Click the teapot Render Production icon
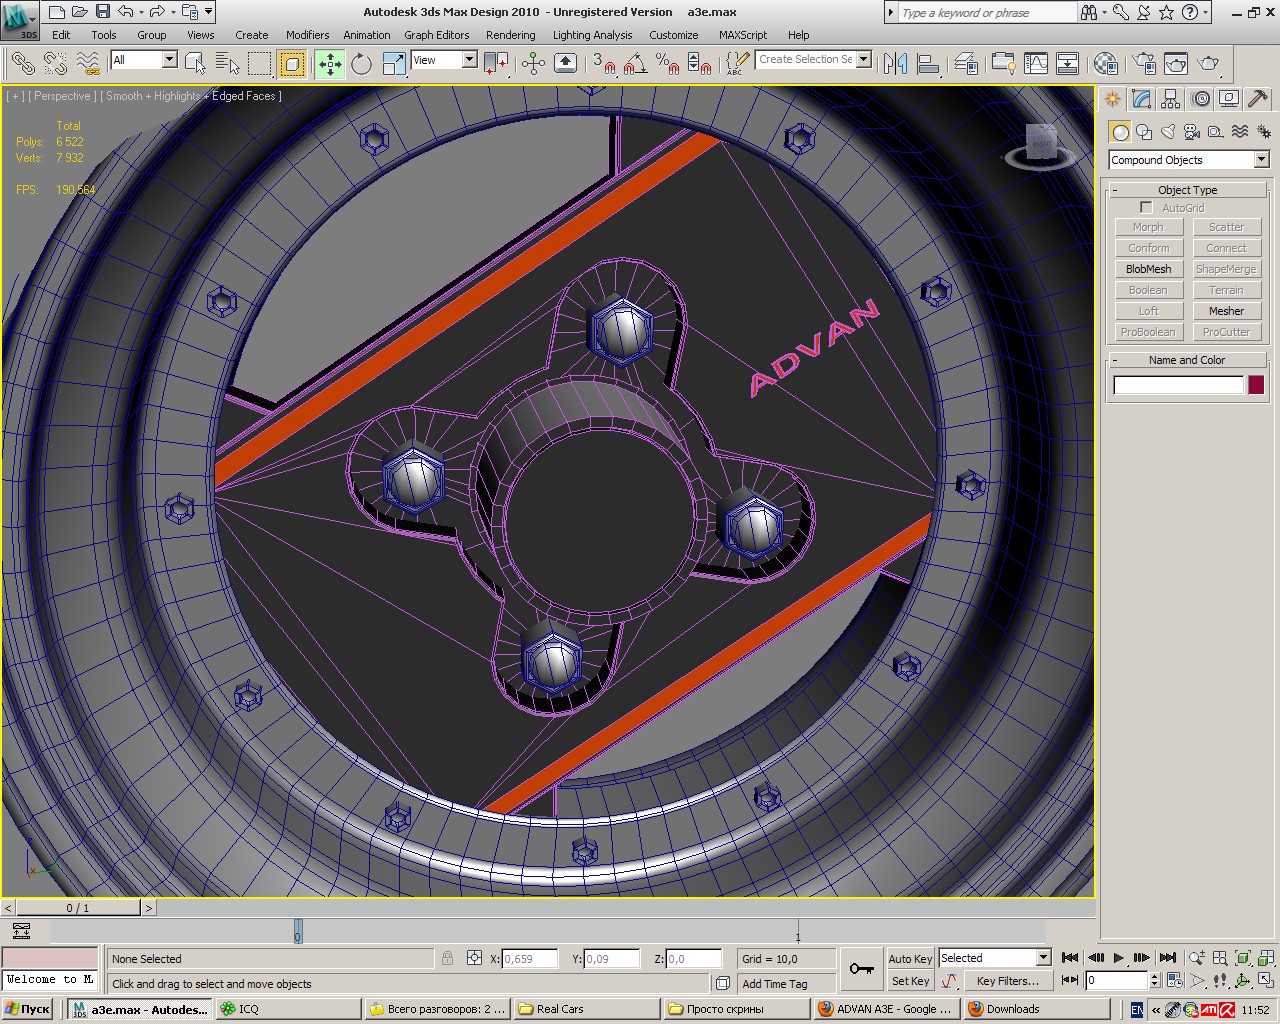Viewport: 1280px width, 1024px height. [1208, 64]
